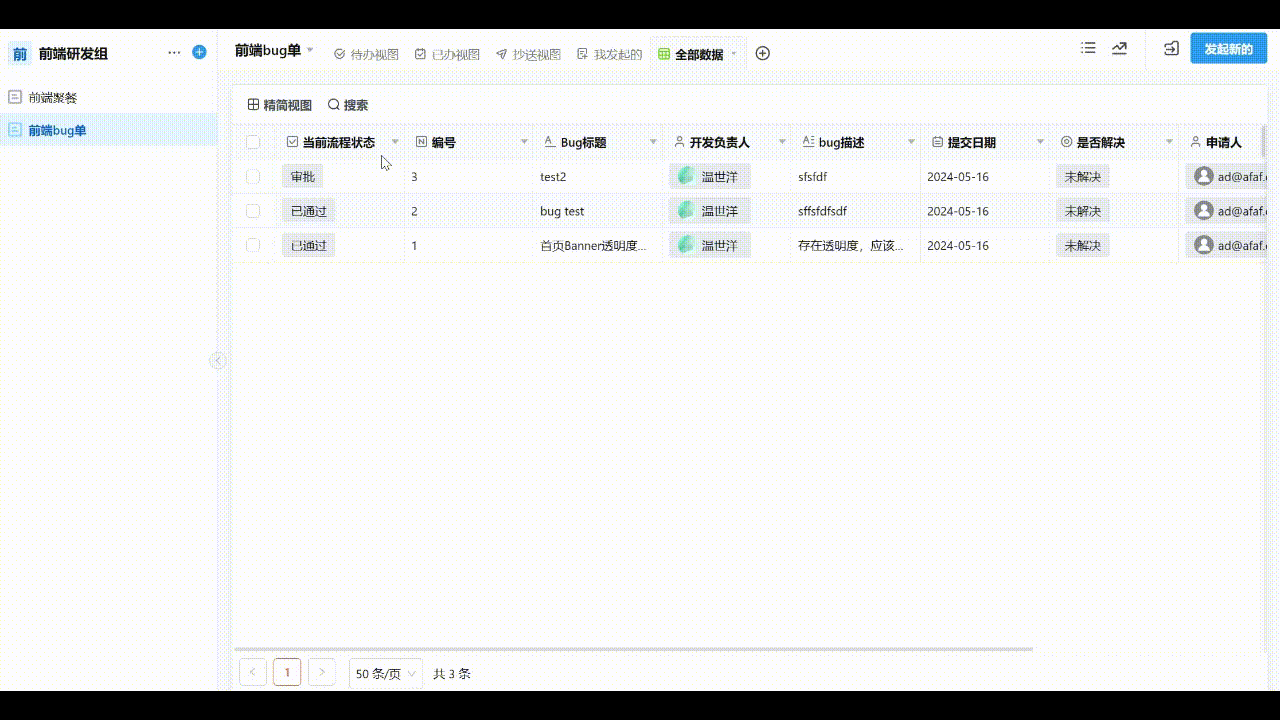Open the 我发起的 view
Viewport: 1280px width, 720px height.
[611, 54]
